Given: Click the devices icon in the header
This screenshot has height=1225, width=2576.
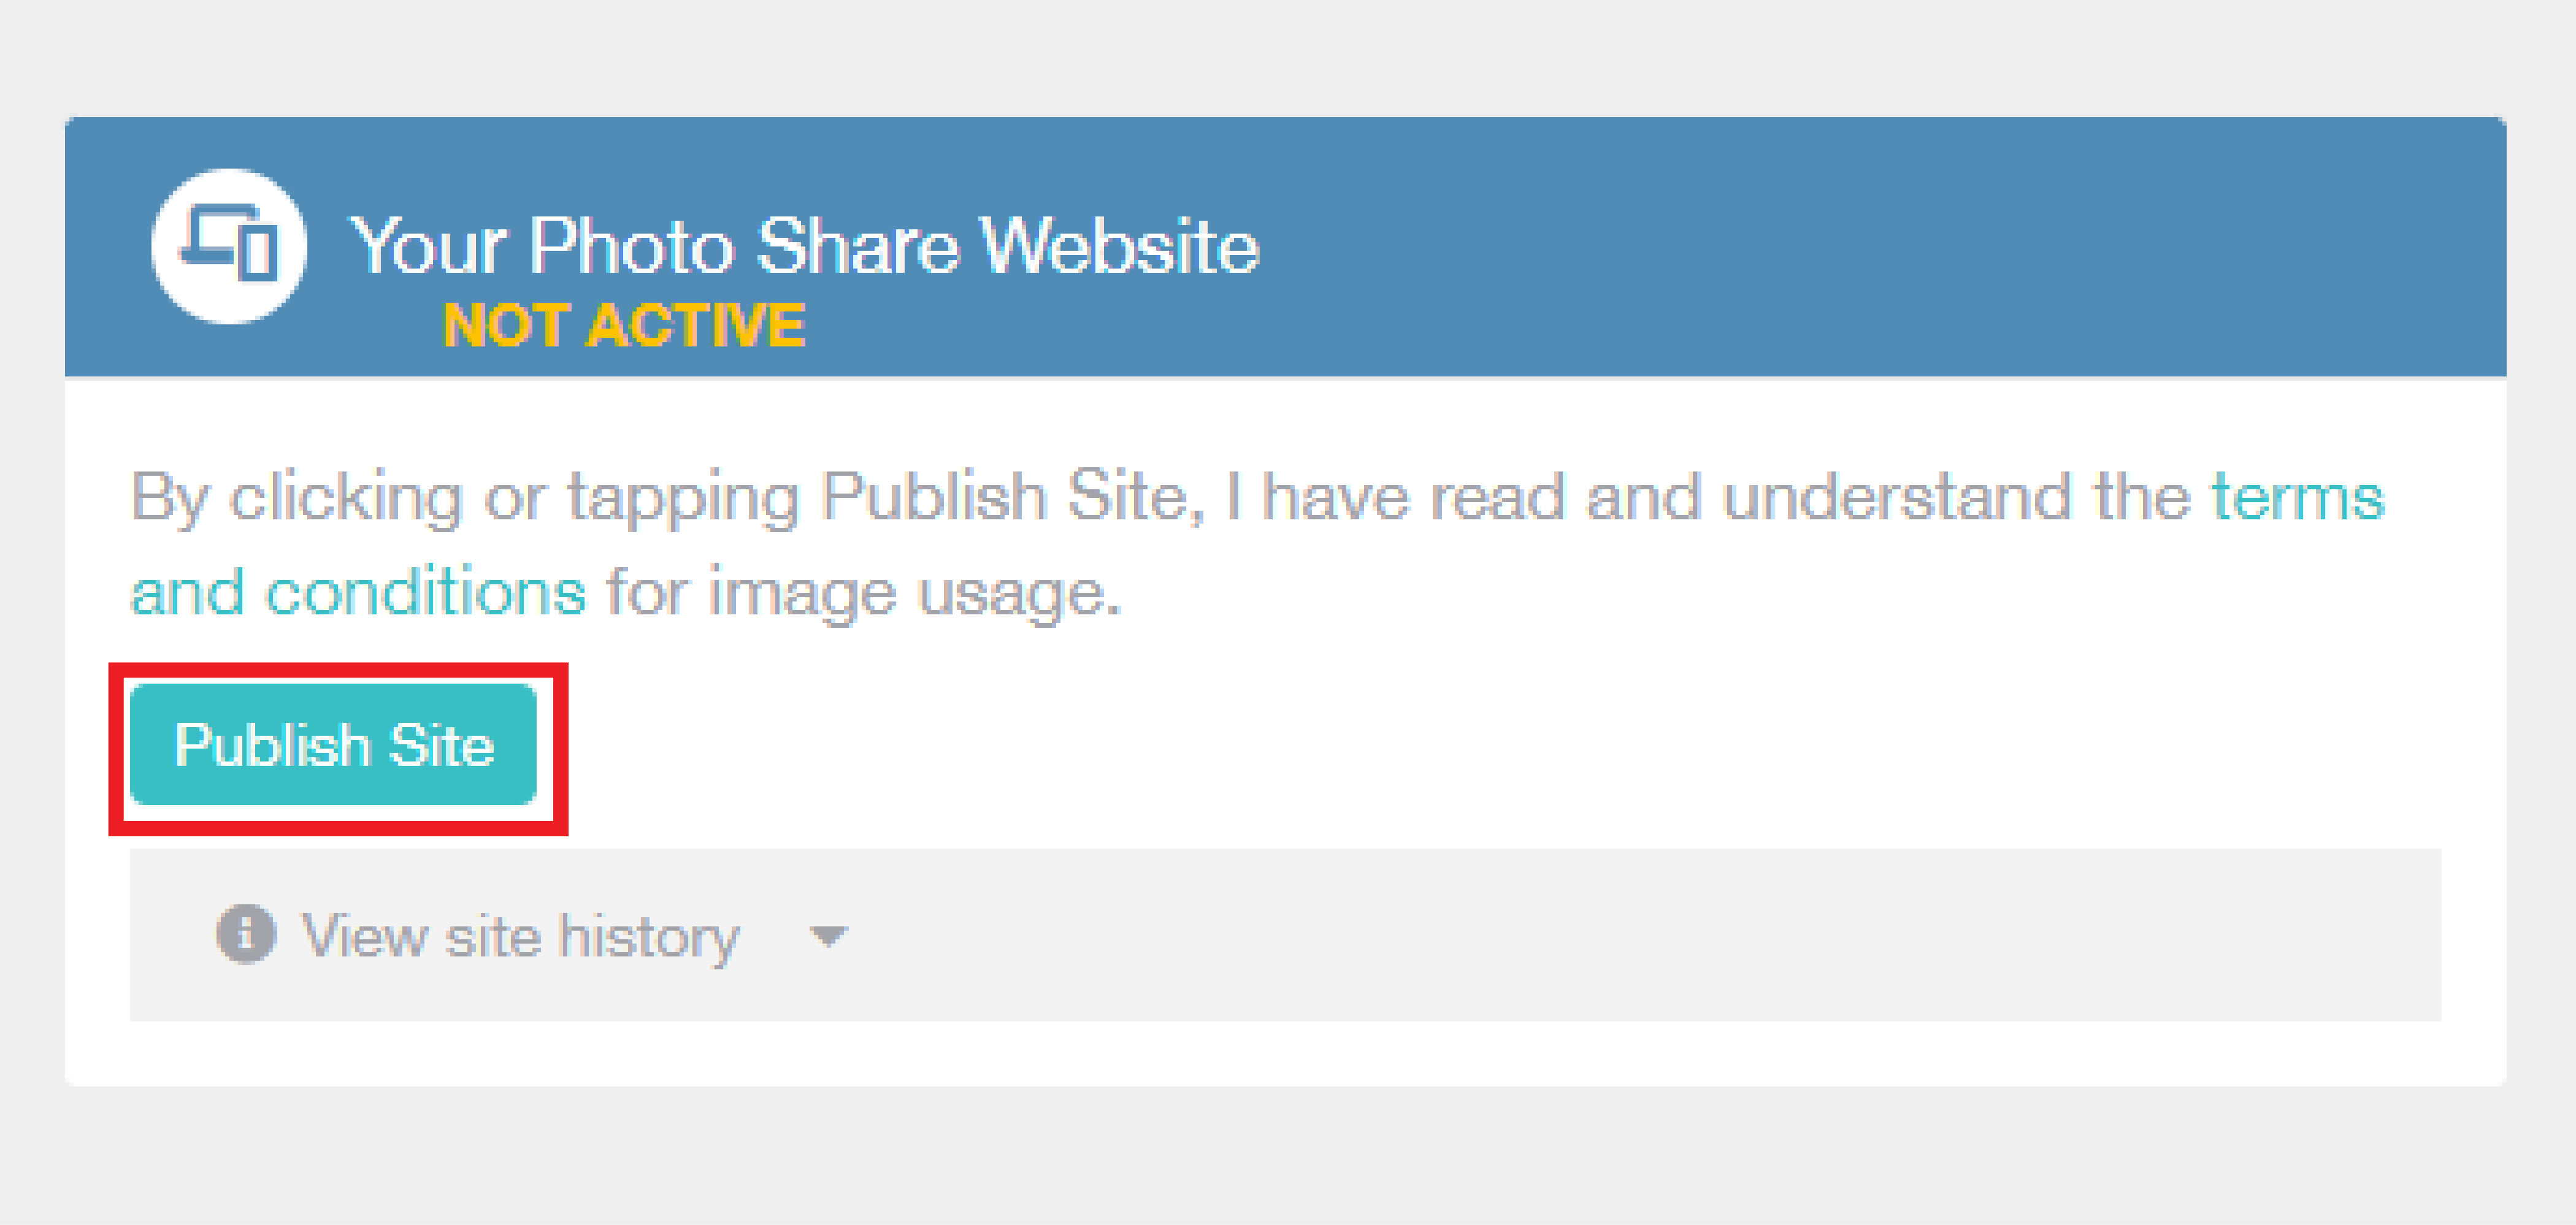Looking at the screenshot, I should (229, 244).
